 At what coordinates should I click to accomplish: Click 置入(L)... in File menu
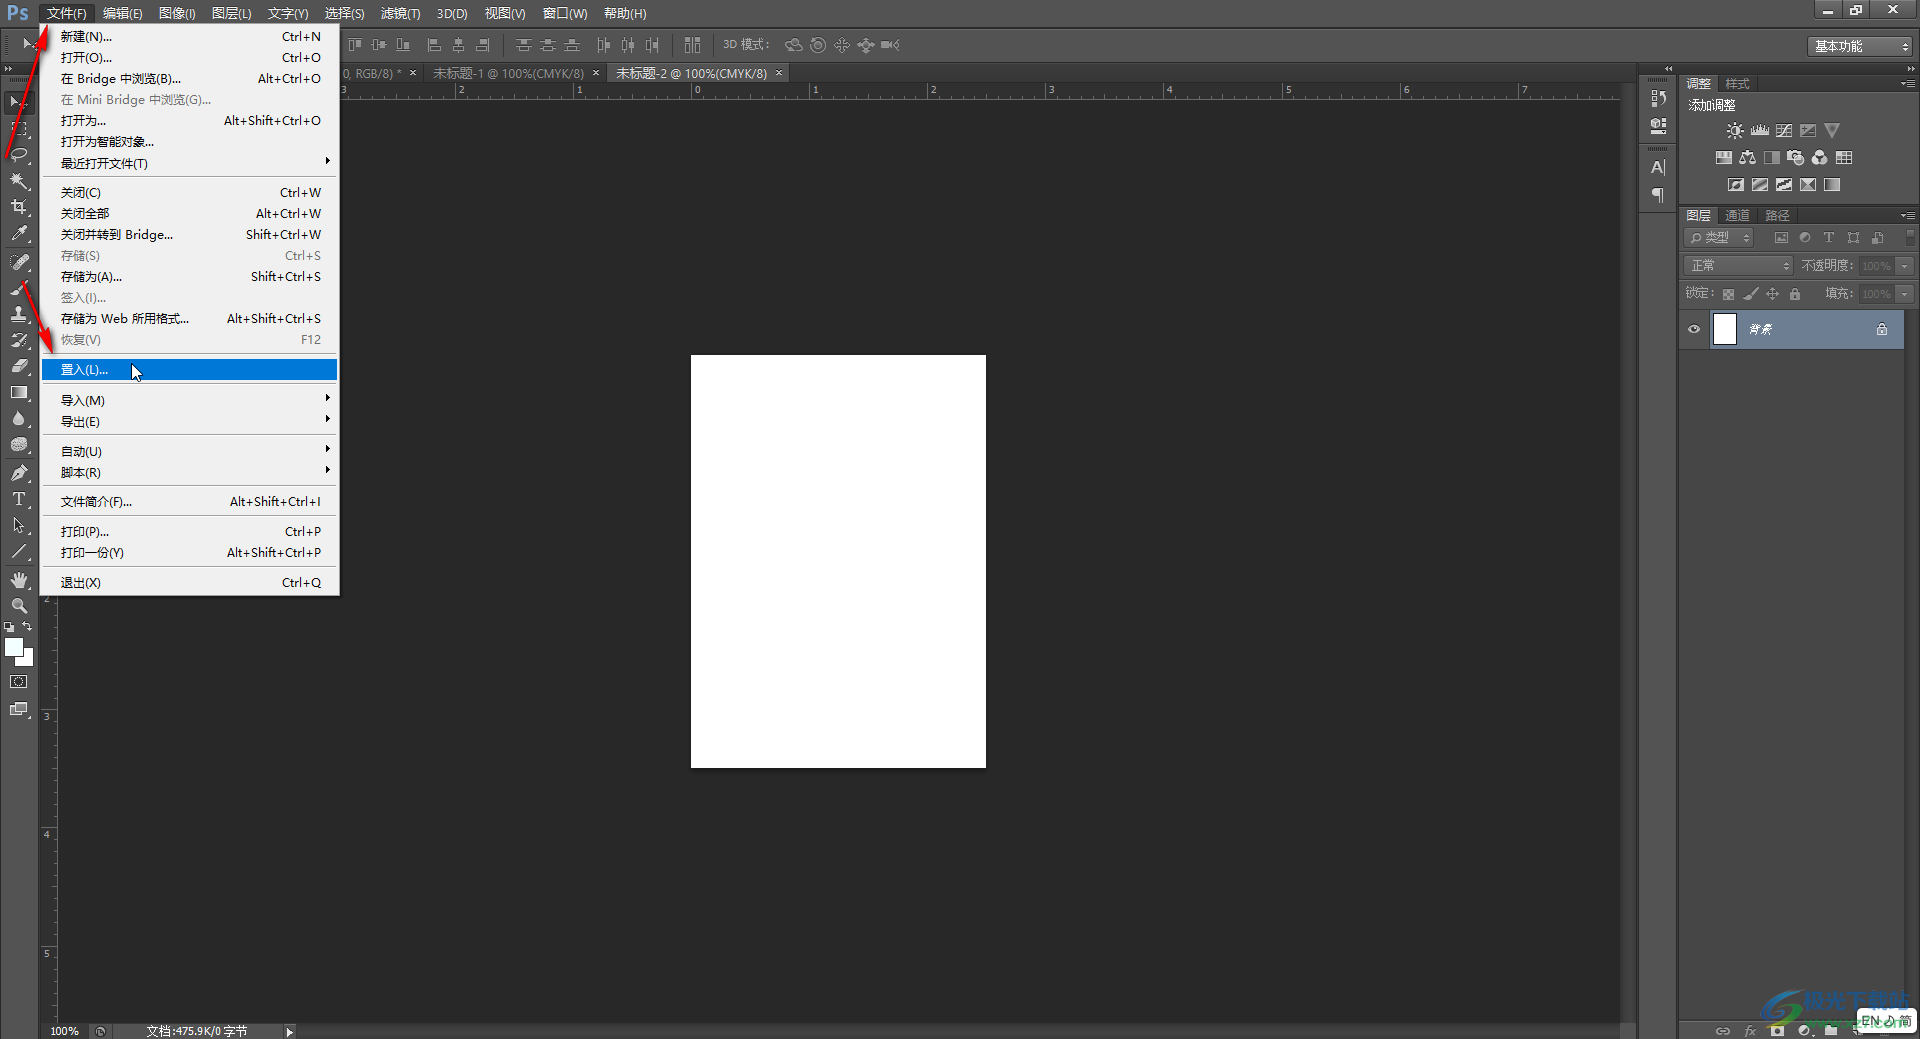[190, 370]
